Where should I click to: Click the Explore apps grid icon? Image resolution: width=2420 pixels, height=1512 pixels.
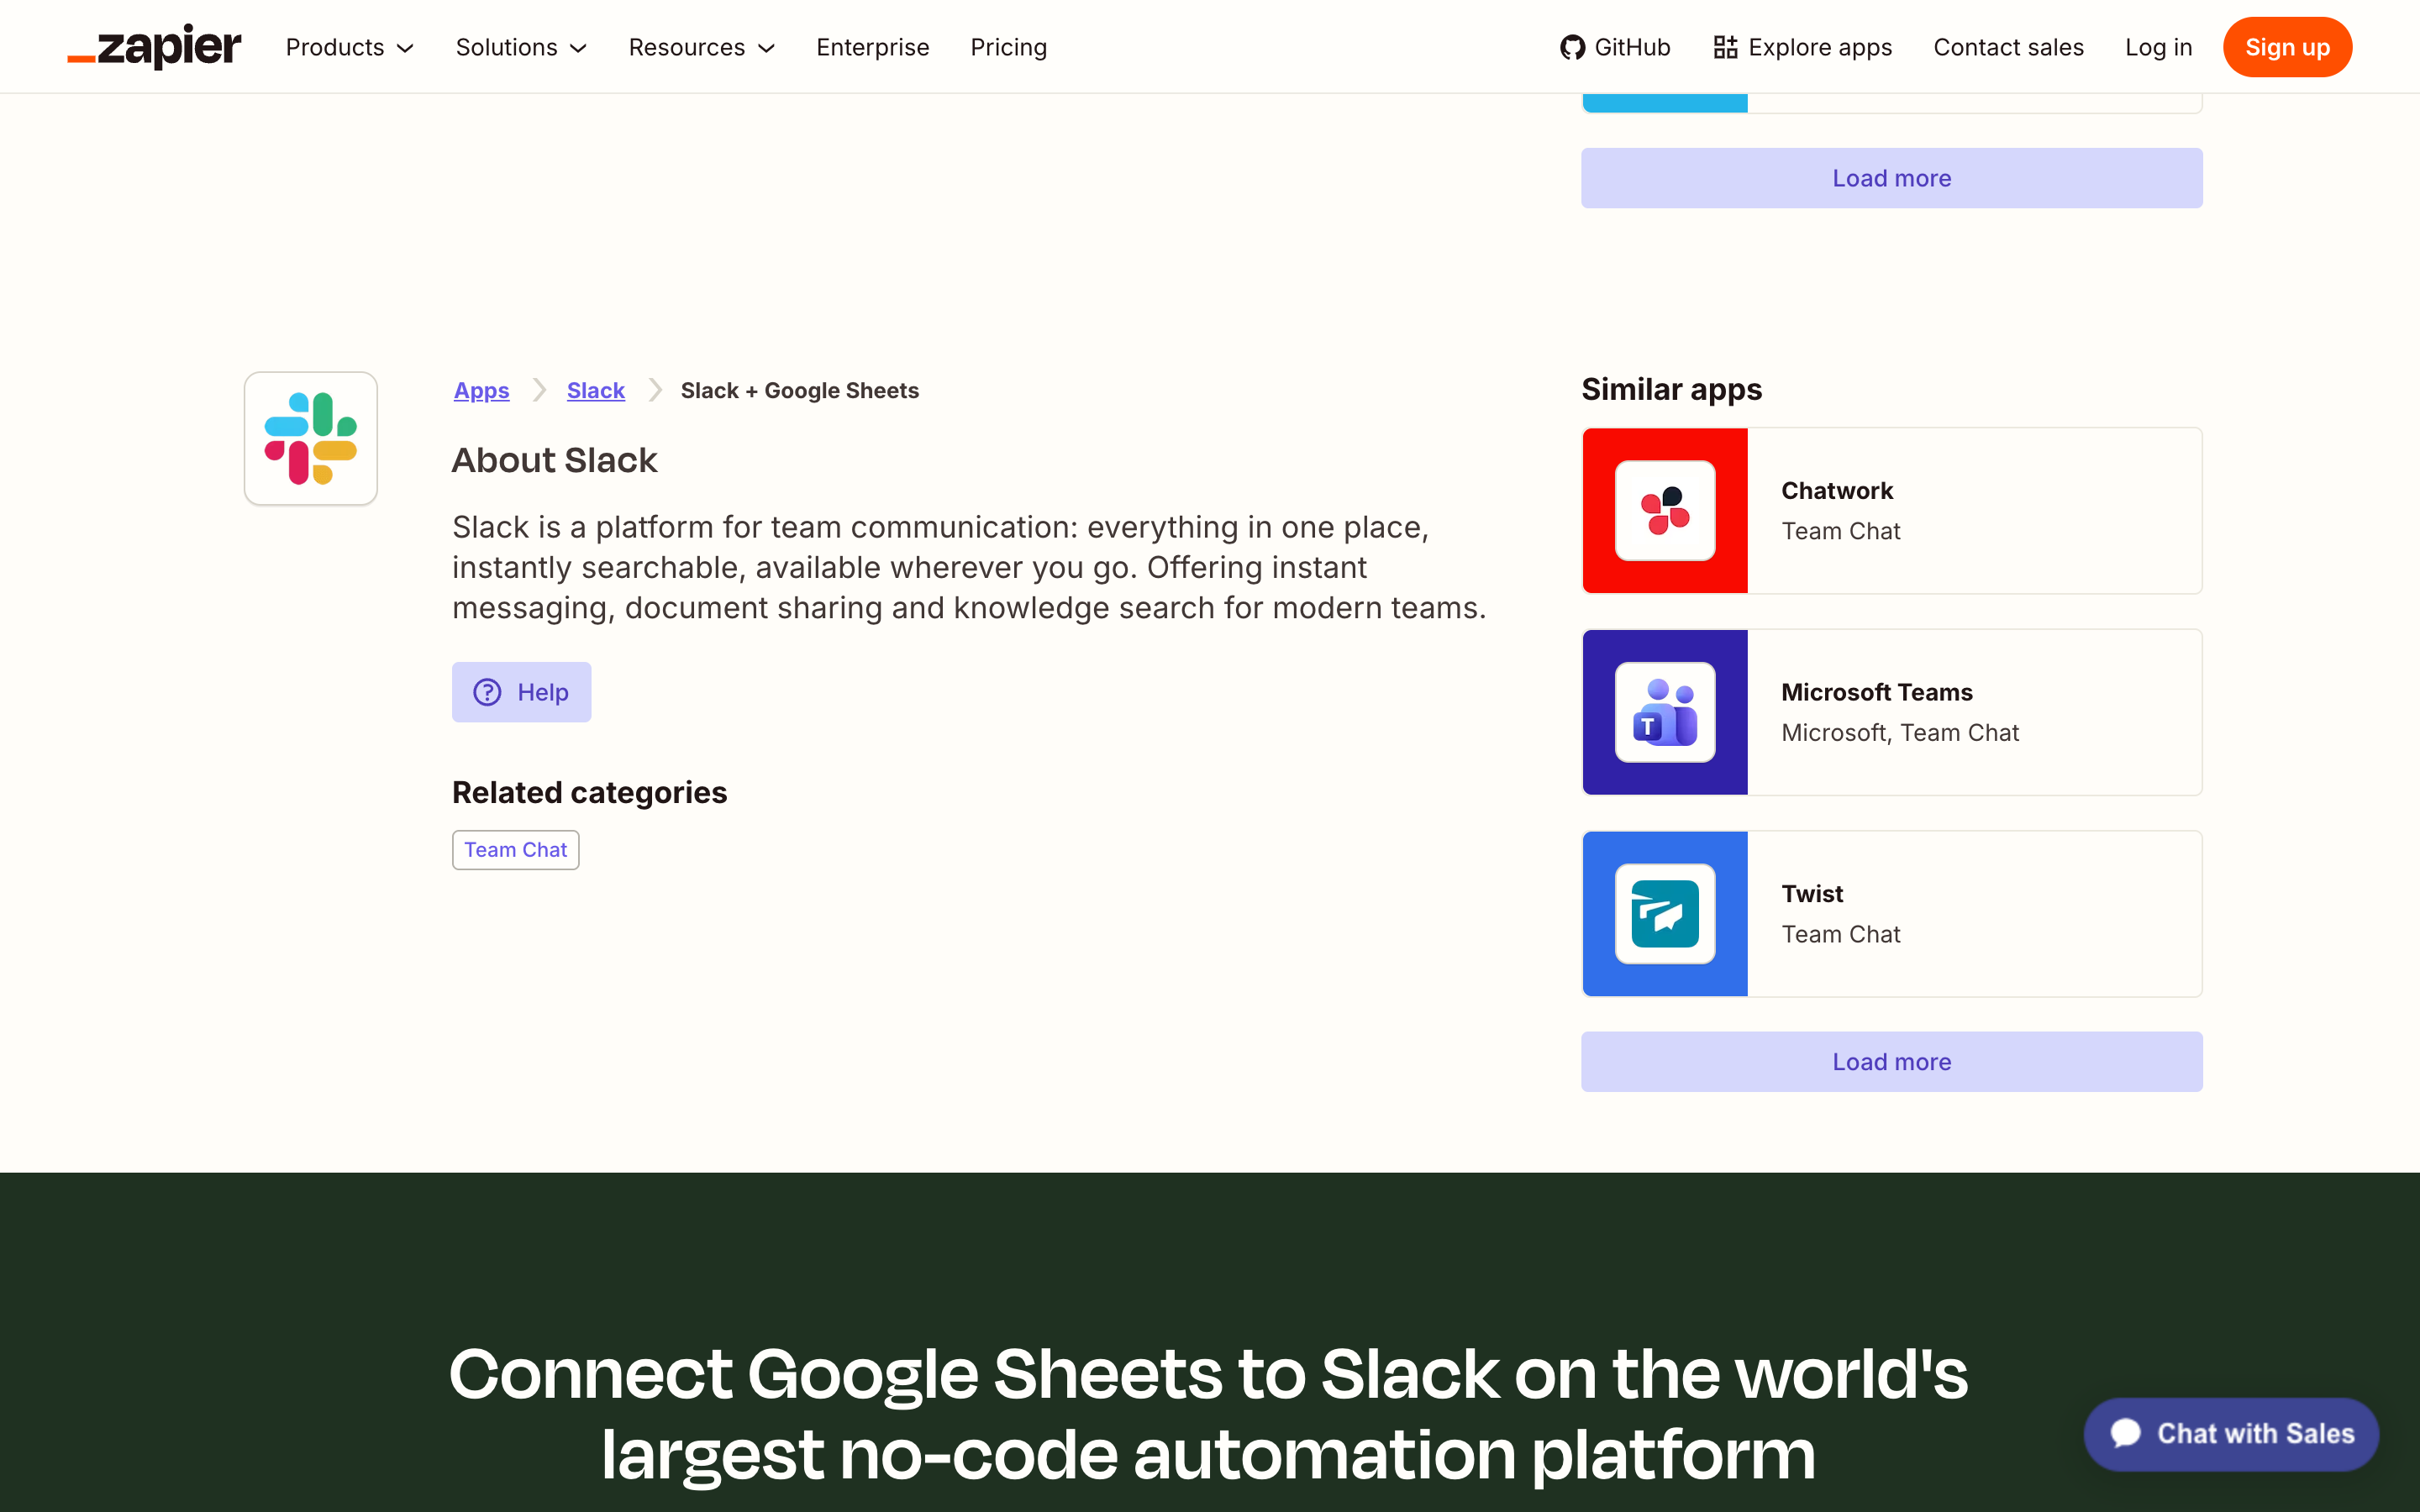click(1725, 47)
